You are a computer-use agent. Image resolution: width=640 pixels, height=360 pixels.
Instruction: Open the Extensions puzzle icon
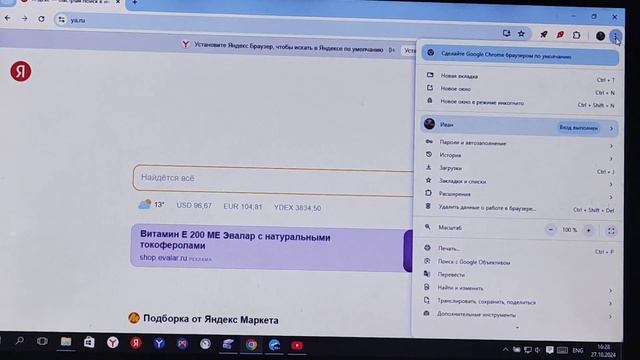click(576, 36)
